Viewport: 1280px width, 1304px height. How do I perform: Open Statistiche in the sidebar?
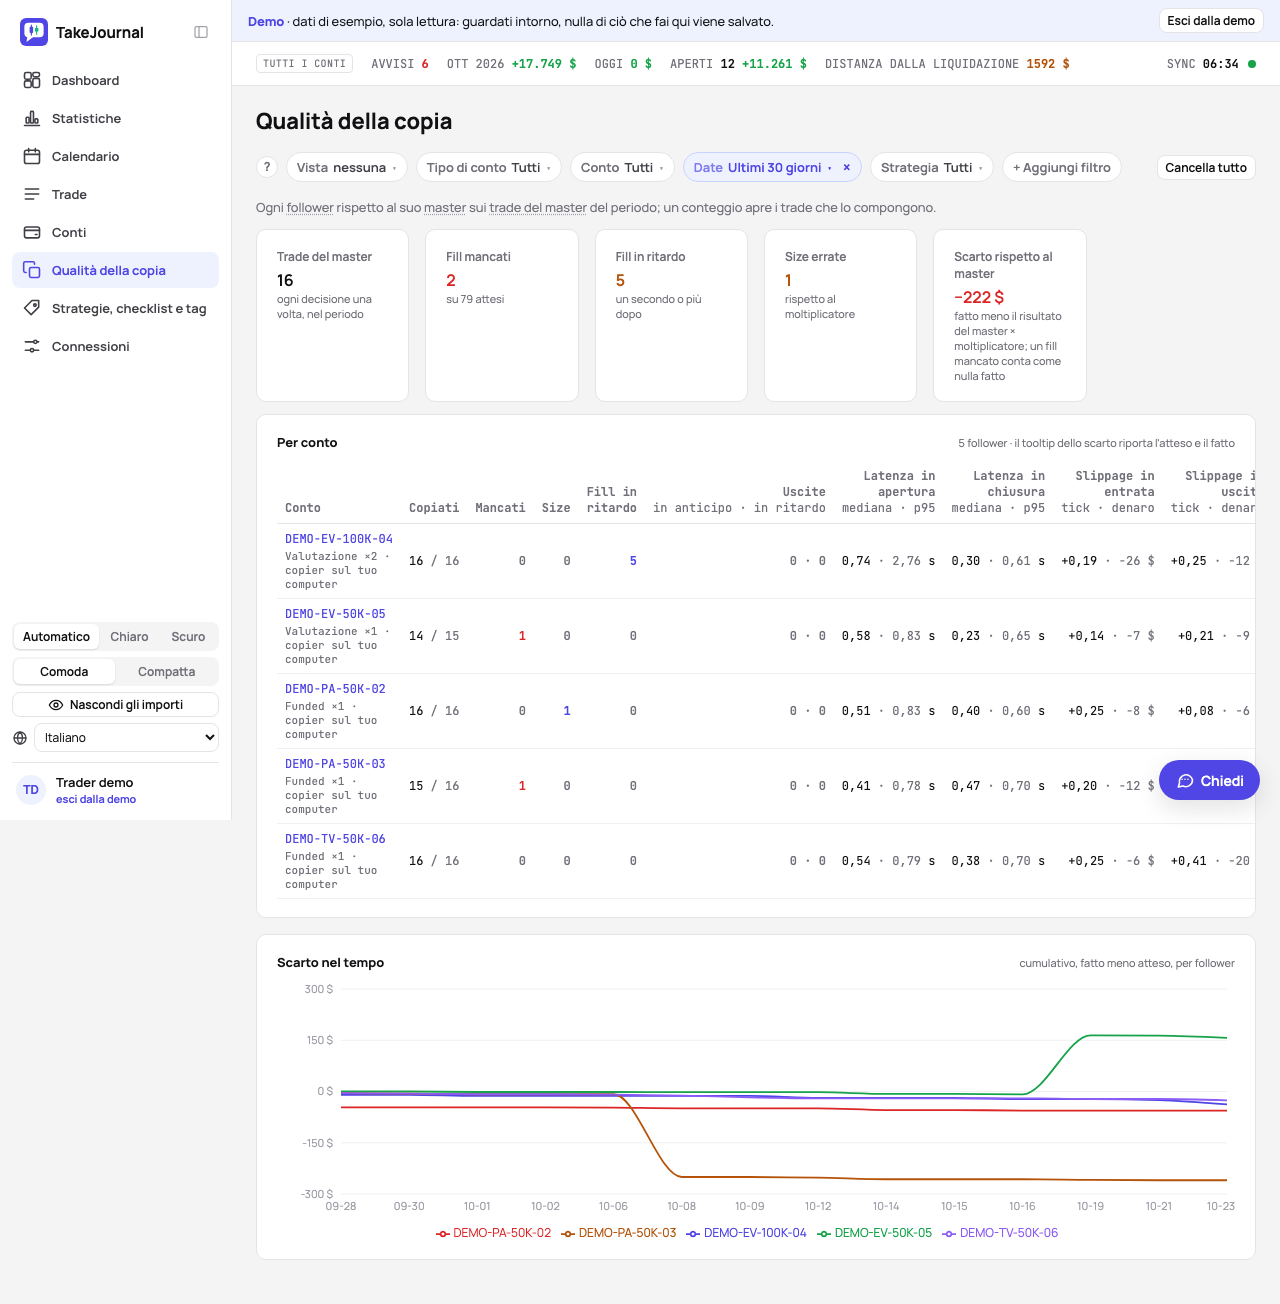pos(116,118)
